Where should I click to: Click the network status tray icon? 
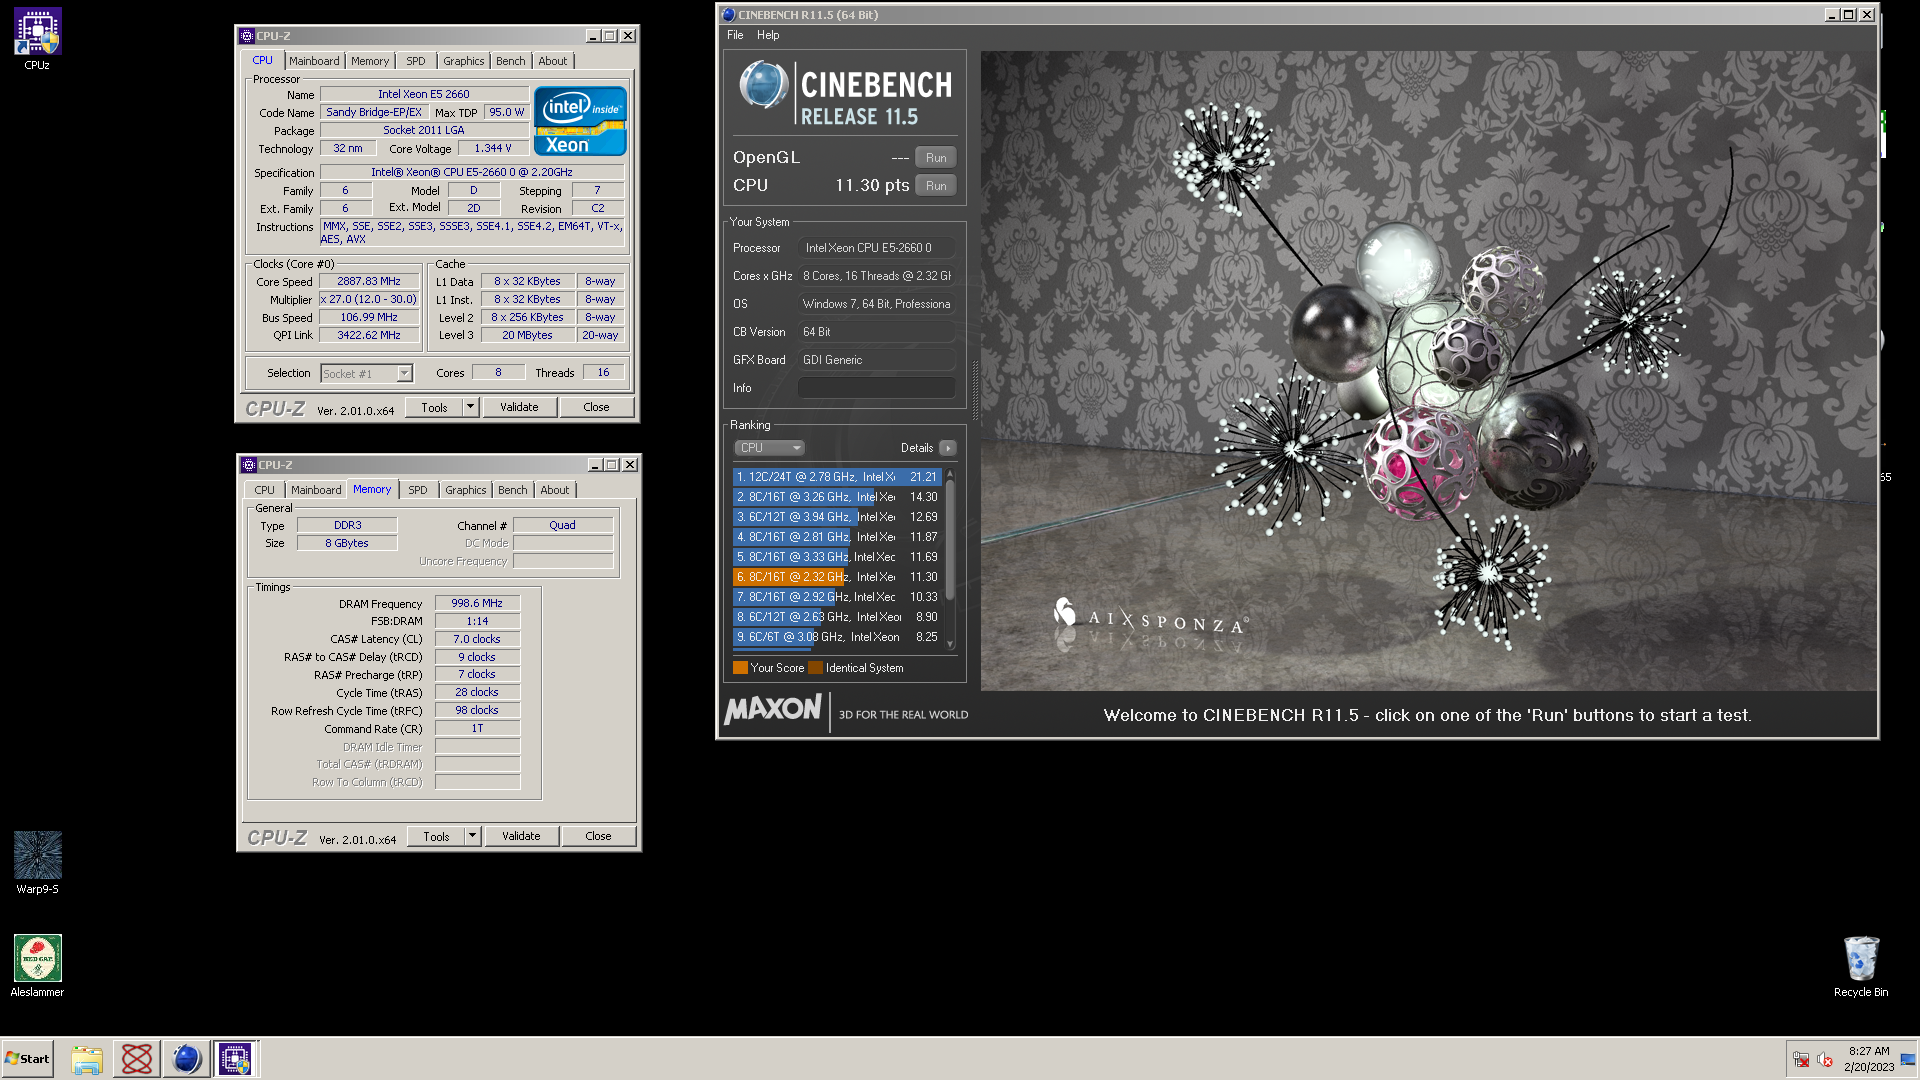coord(1801,1060)
